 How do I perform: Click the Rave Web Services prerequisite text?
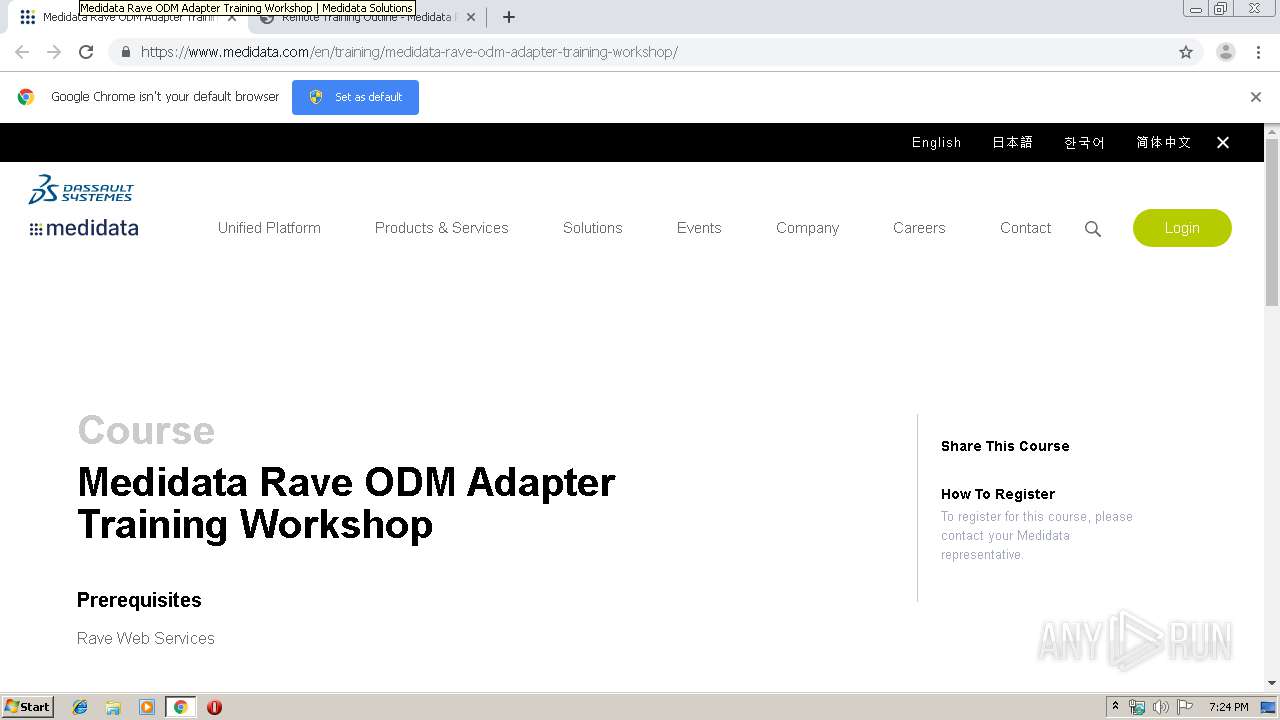point(146,638)
